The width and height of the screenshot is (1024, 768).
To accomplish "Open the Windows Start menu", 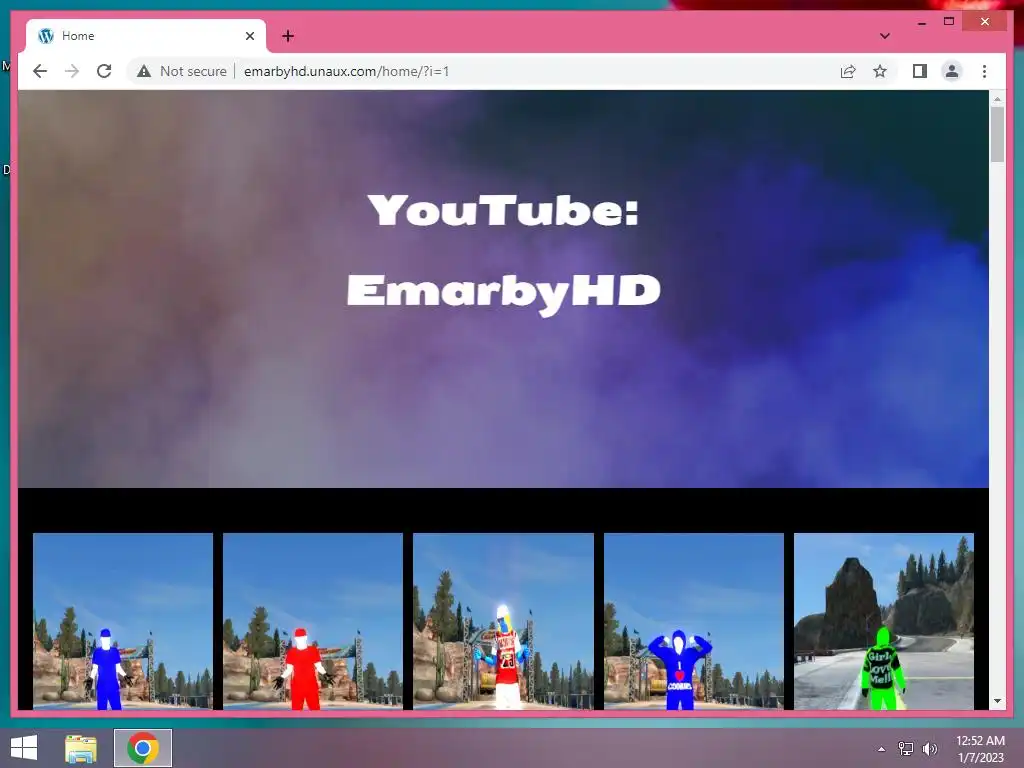I will (24, 748).
